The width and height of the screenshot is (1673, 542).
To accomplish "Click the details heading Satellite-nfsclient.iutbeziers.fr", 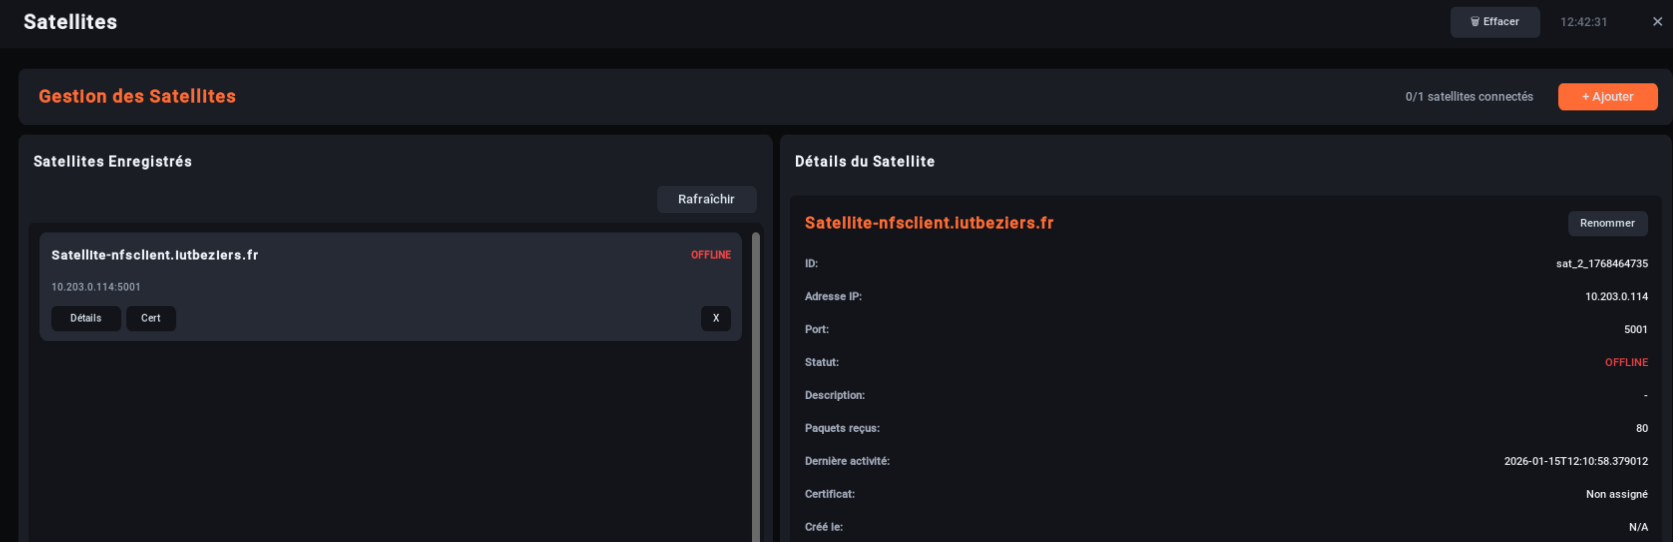I will point(929,223).
